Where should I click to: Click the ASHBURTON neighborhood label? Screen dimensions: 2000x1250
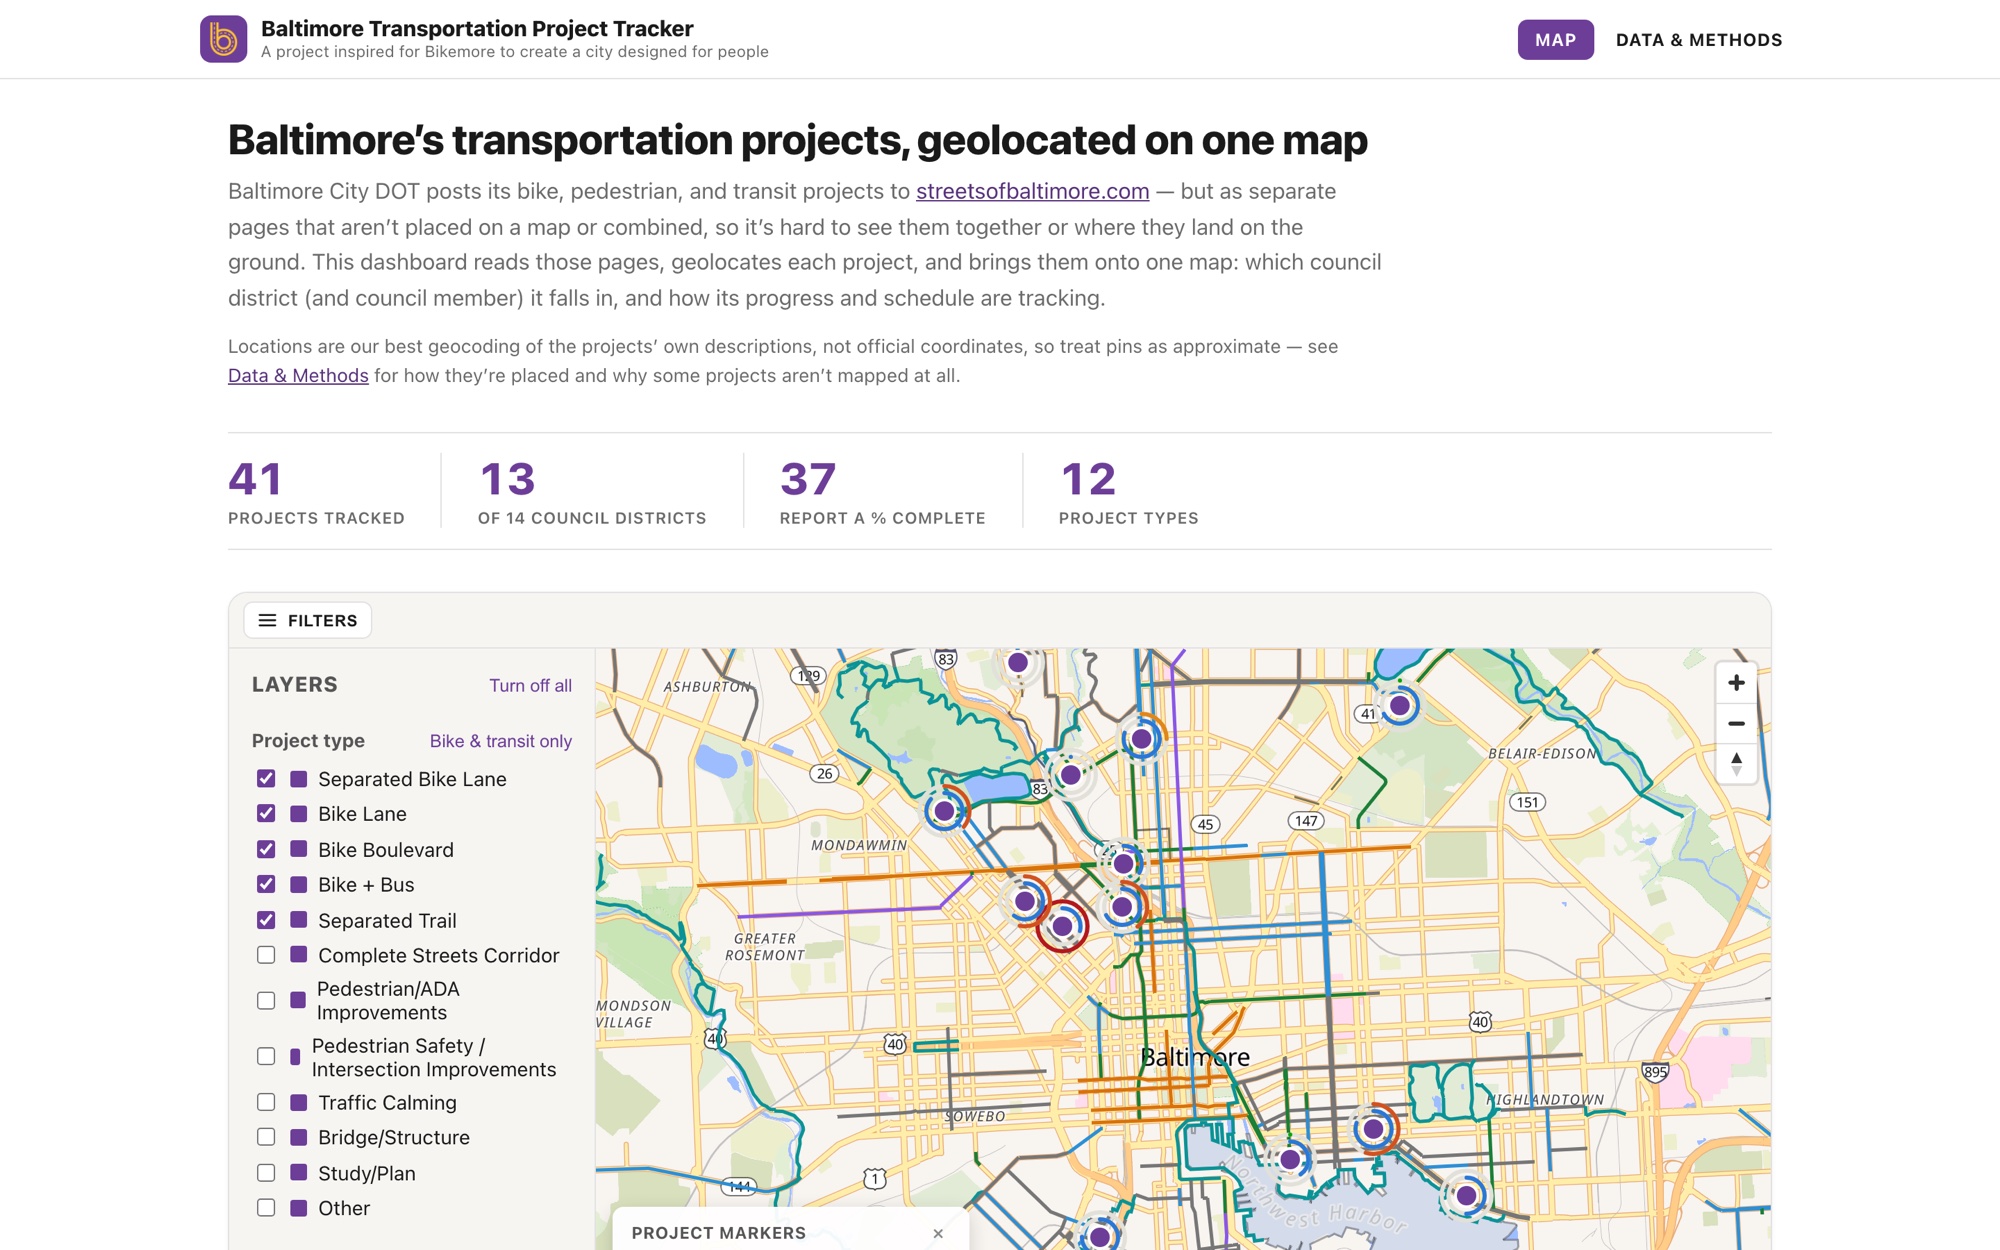(707, 687)
